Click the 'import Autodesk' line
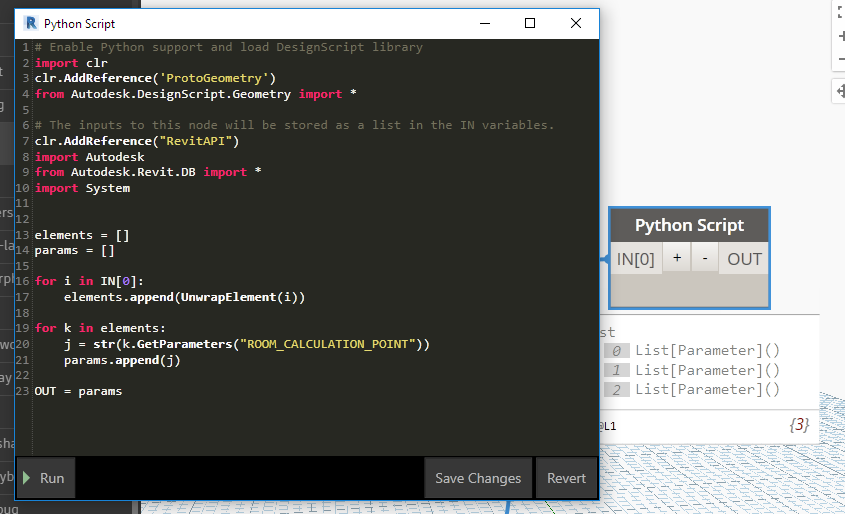This screenshot has width=845, height=514. [x=89, y=157]
